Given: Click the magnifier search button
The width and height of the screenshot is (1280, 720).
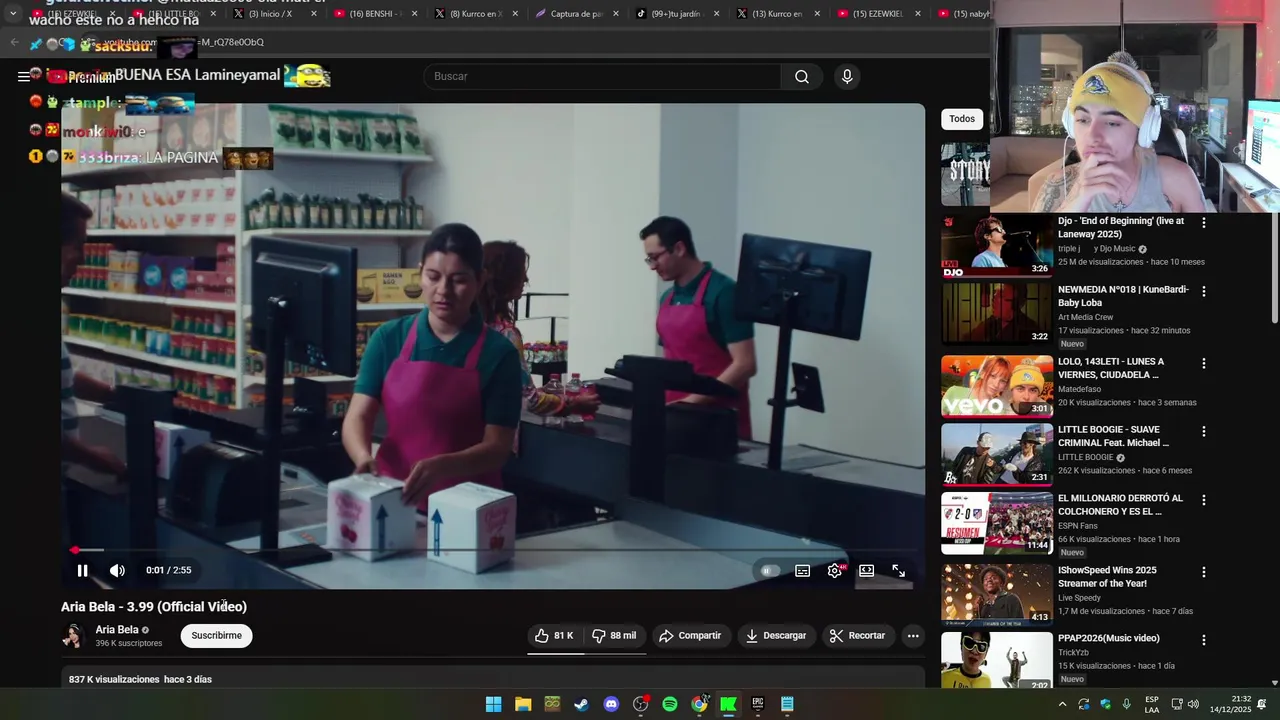Looking at the screenshot, I should (x=802, y=77).
